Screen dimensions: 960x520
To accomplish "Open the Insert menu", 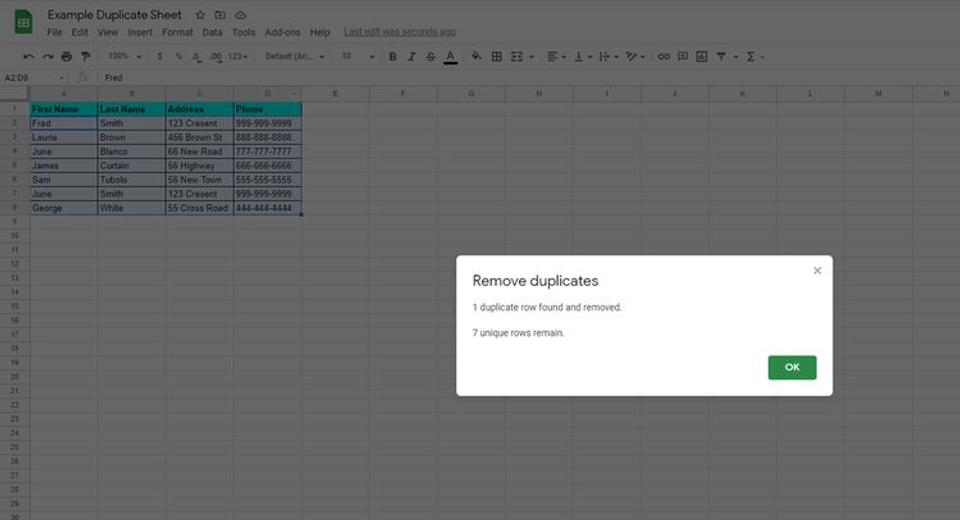I will 140,32.
